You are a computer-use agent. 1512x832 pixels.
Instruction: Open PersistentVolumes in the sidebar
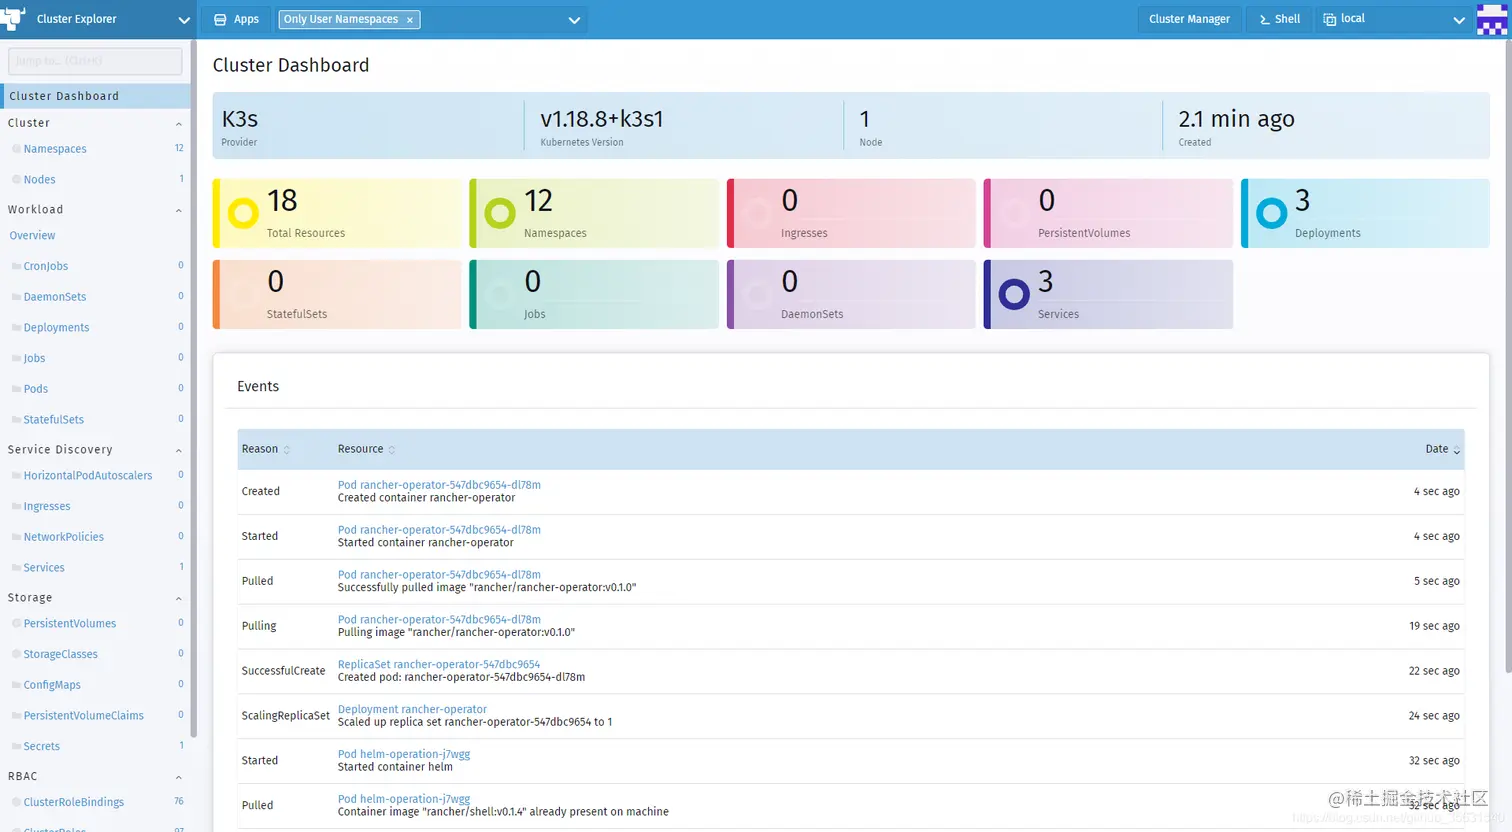(70, 624)
